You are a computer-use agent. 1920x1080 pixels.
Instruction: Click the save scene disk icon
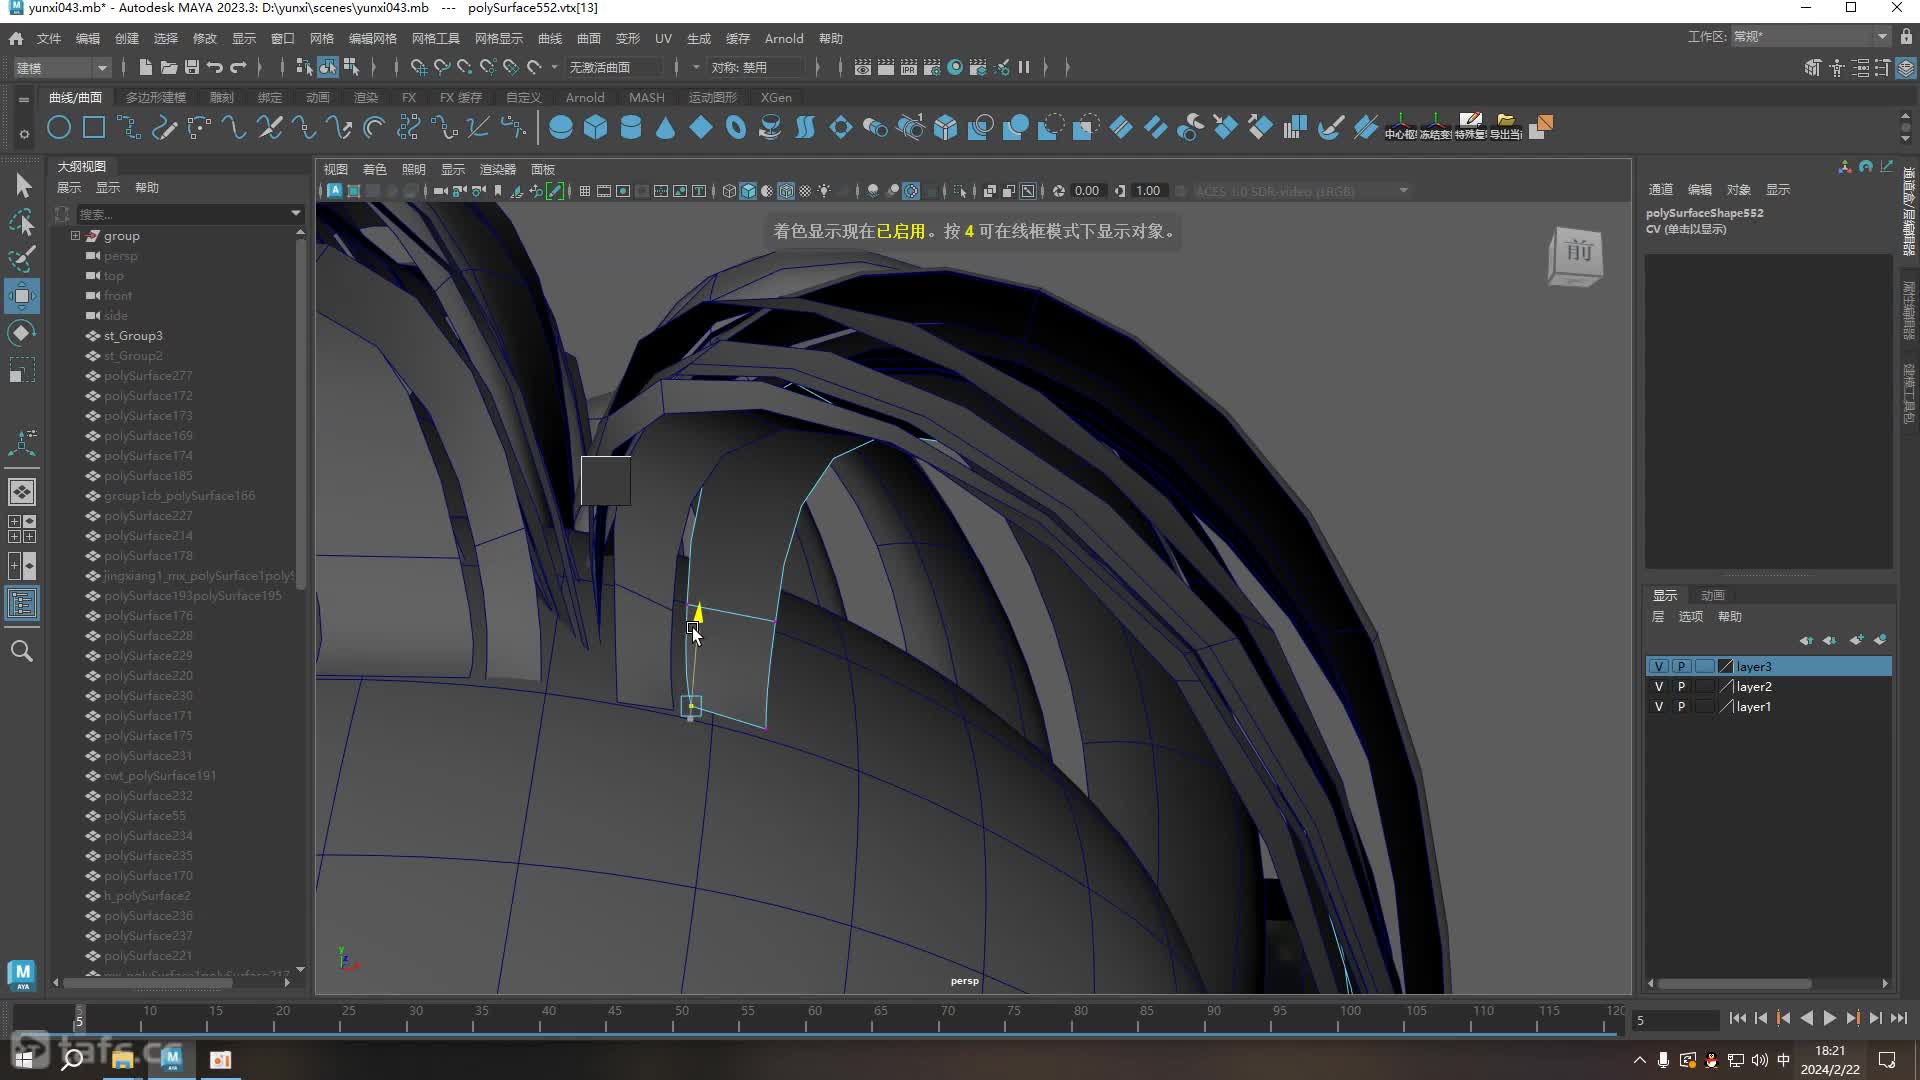point(192,67)
